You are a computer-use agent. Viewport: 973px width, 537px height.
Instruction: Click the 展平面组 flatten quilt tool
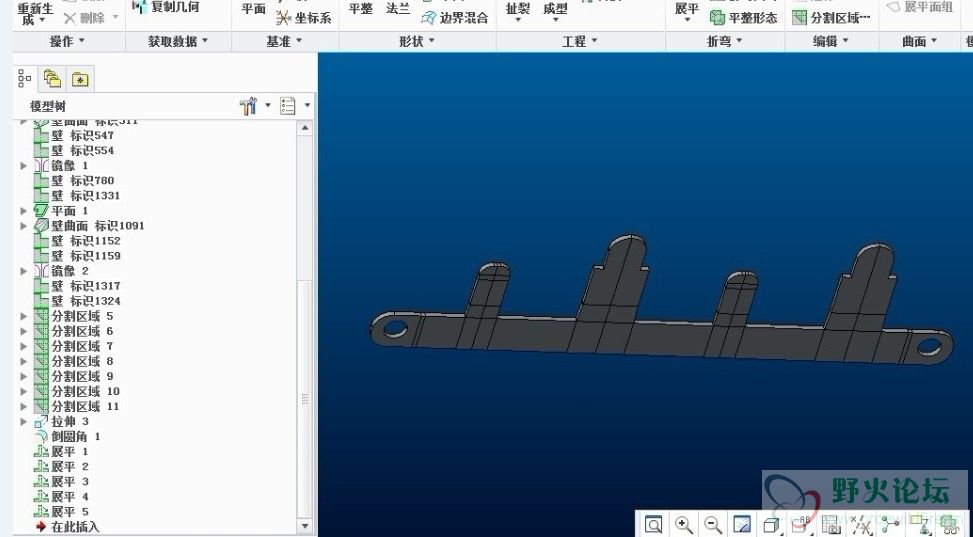pyautogui.click(x=920, y=7)
